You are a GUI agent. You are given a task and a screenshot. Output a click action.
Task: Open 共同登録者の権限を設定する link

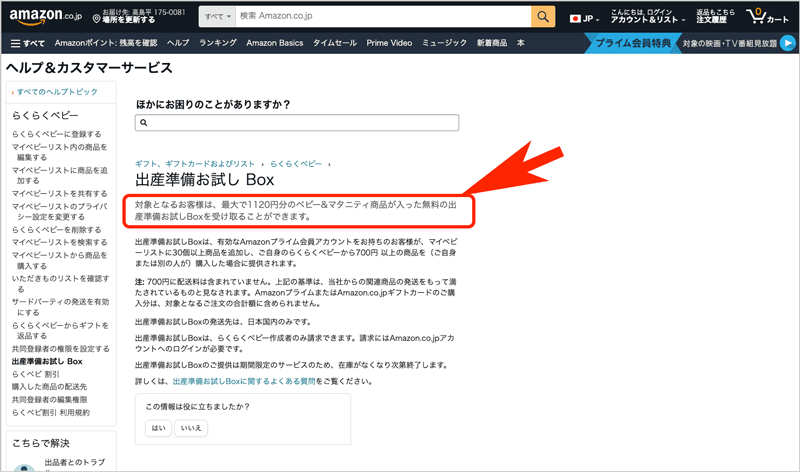click(61, 349)
